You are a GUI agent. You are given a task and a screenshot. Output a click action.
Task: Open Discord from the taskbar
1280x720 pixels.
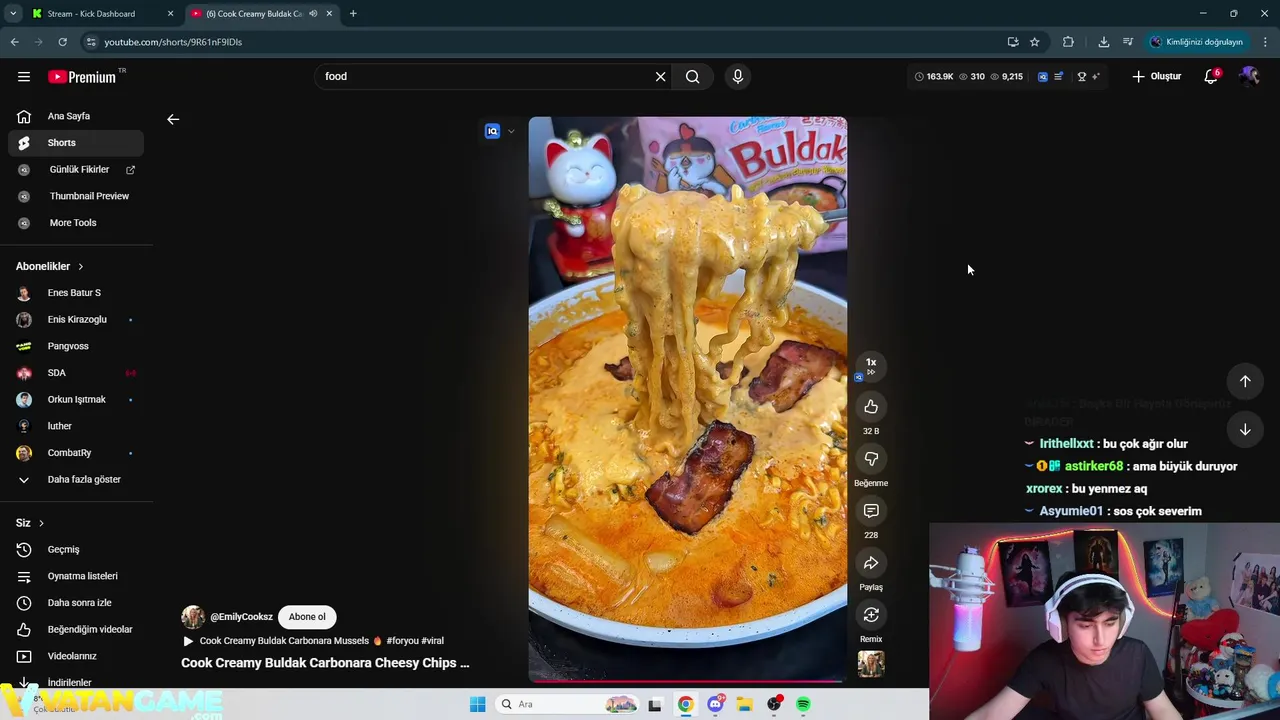click(x=715, y=704)
